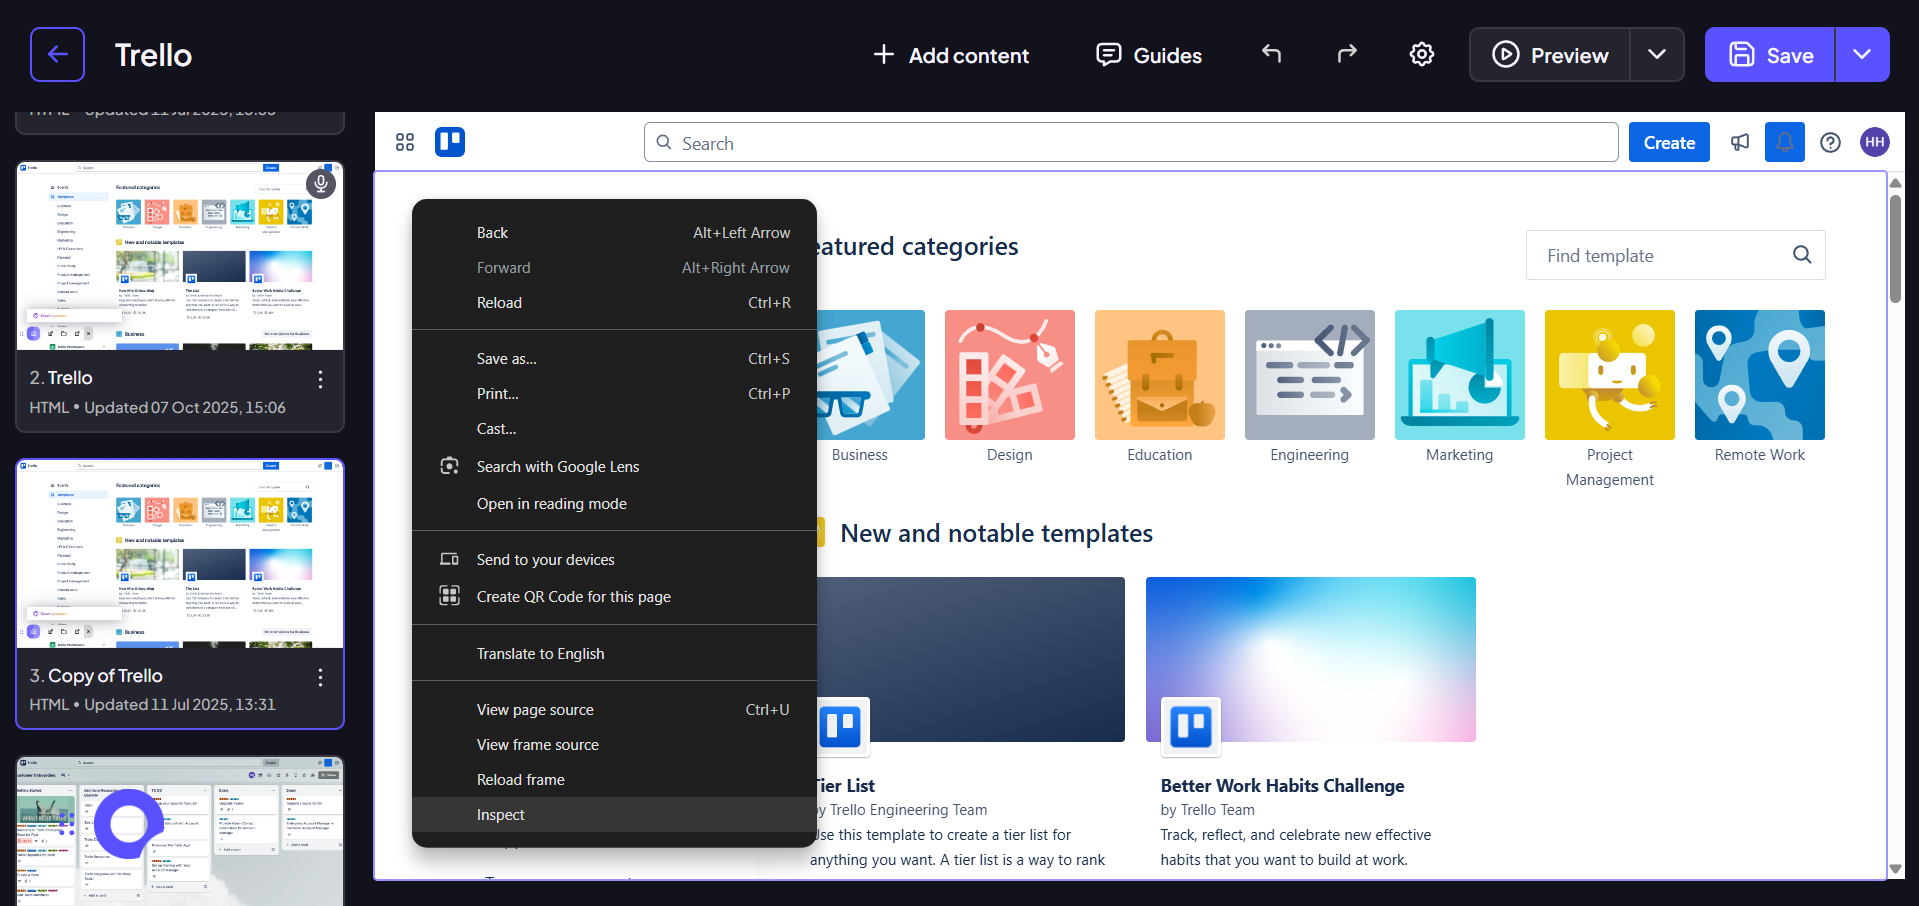The width and height of the screenshot is (1919, 906).
Task: Open the notifications bell icon
Action: coord(1785,142)
